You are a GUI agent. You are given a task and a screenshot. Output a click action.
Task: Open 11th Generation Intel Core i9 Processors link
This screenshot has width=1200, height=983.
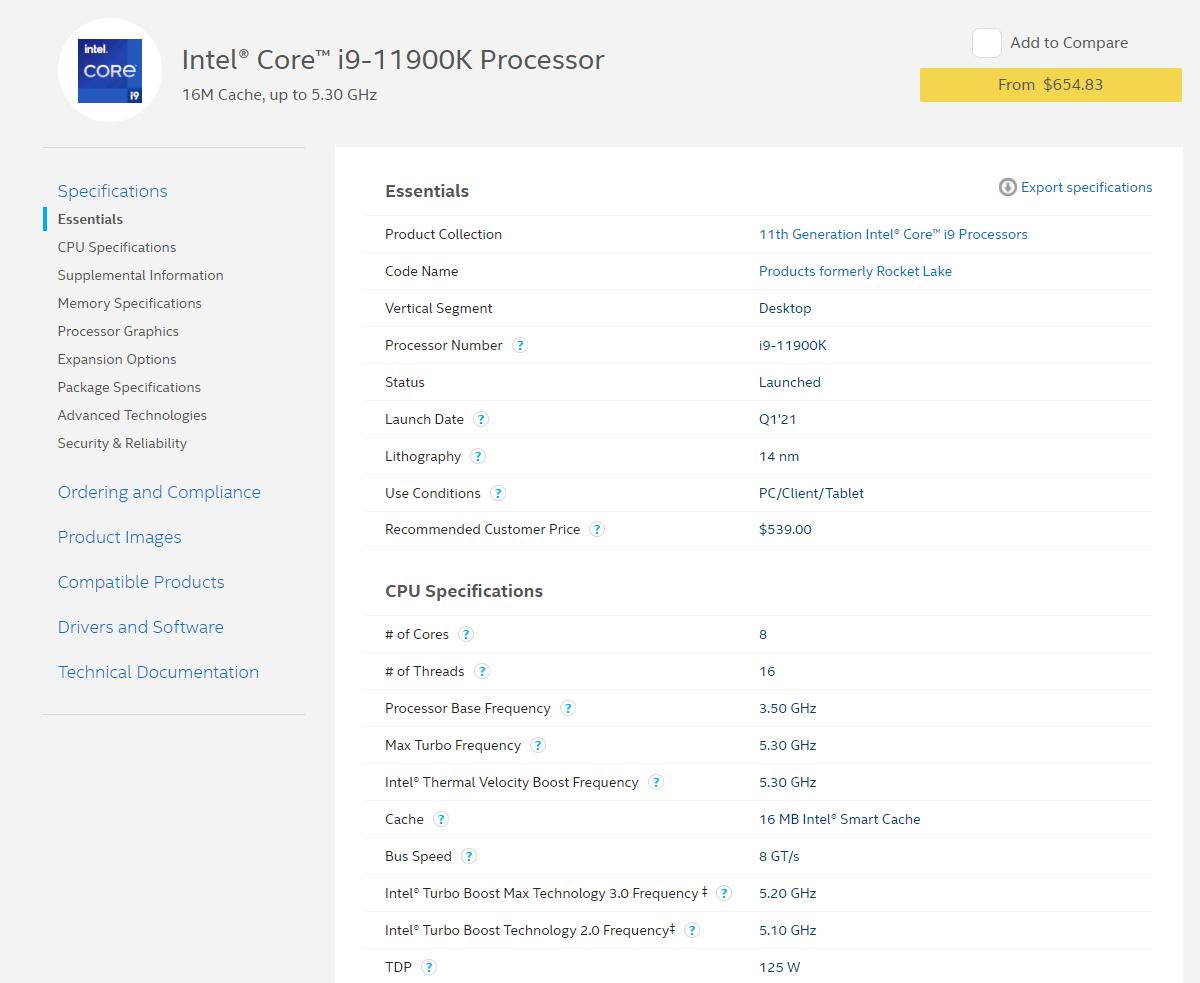point(893,234)
